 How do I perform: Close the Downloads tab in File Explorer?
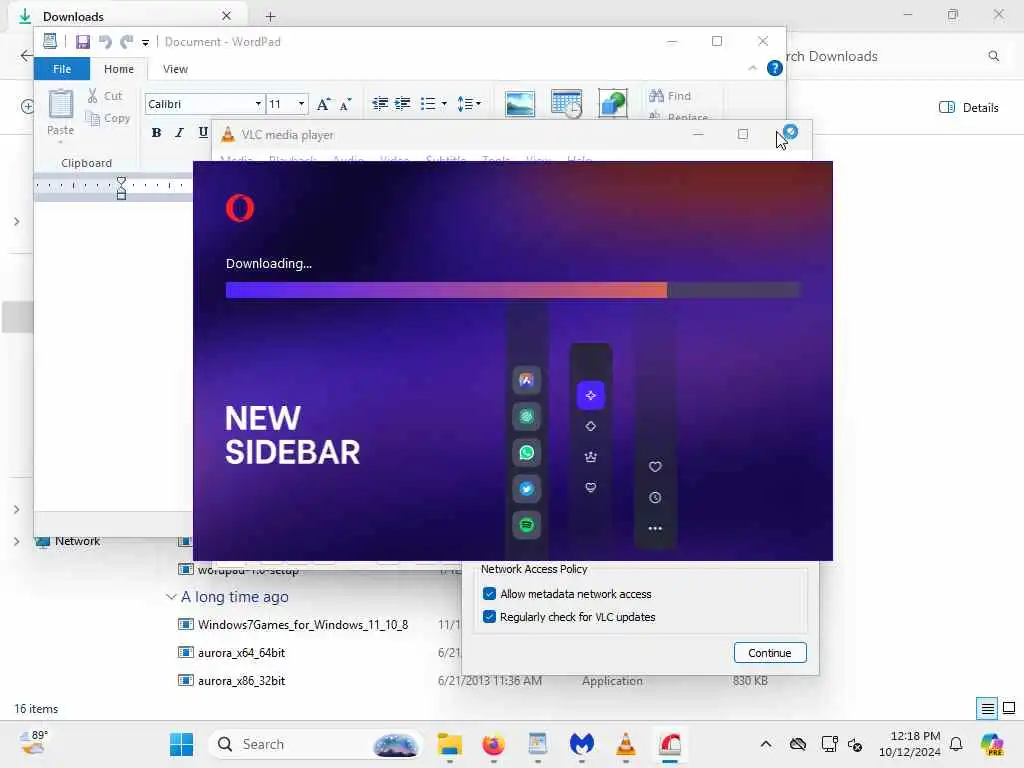(226, 16)
